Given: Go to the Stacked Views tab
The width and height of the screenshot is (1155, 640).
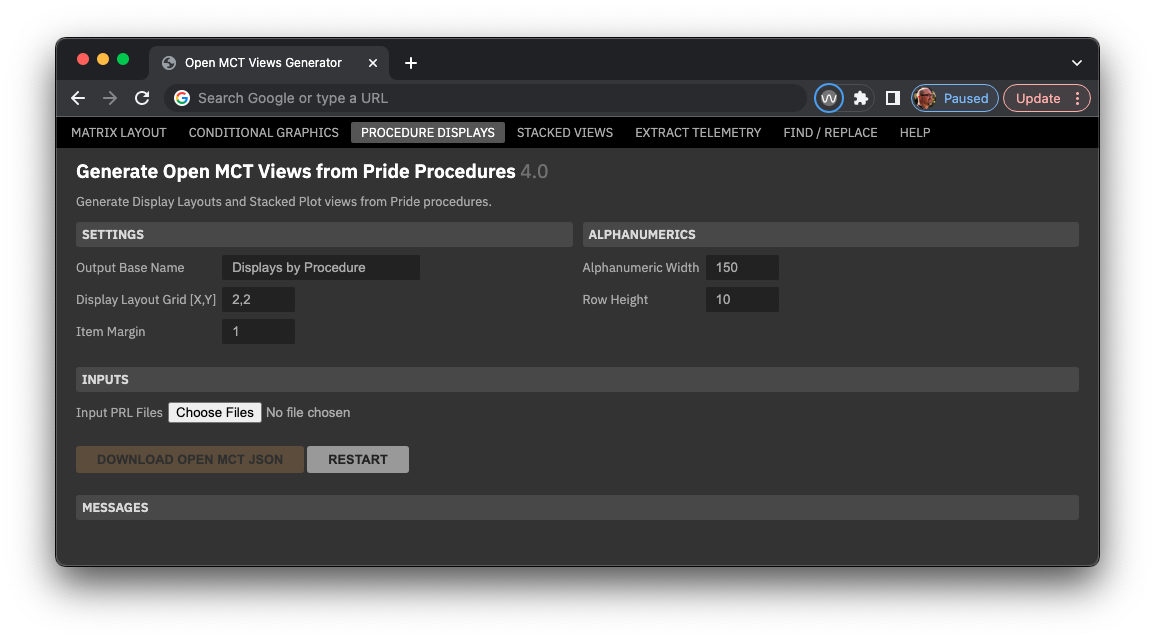Looking at the screenshot, I should pos(565,133).
